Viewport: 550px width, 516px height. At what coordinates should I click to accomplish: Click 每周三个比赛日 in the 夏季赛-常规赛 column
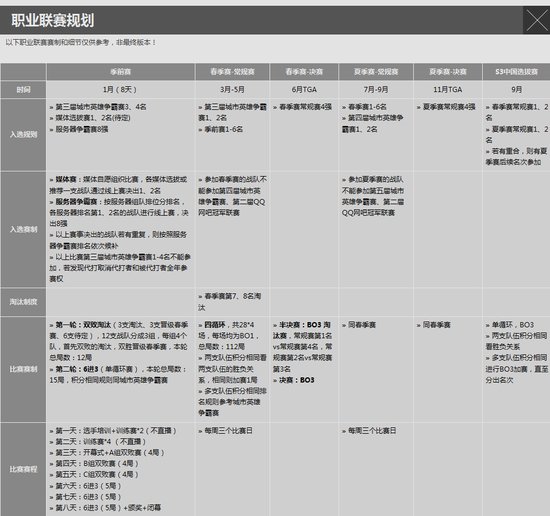pos(369,431)
